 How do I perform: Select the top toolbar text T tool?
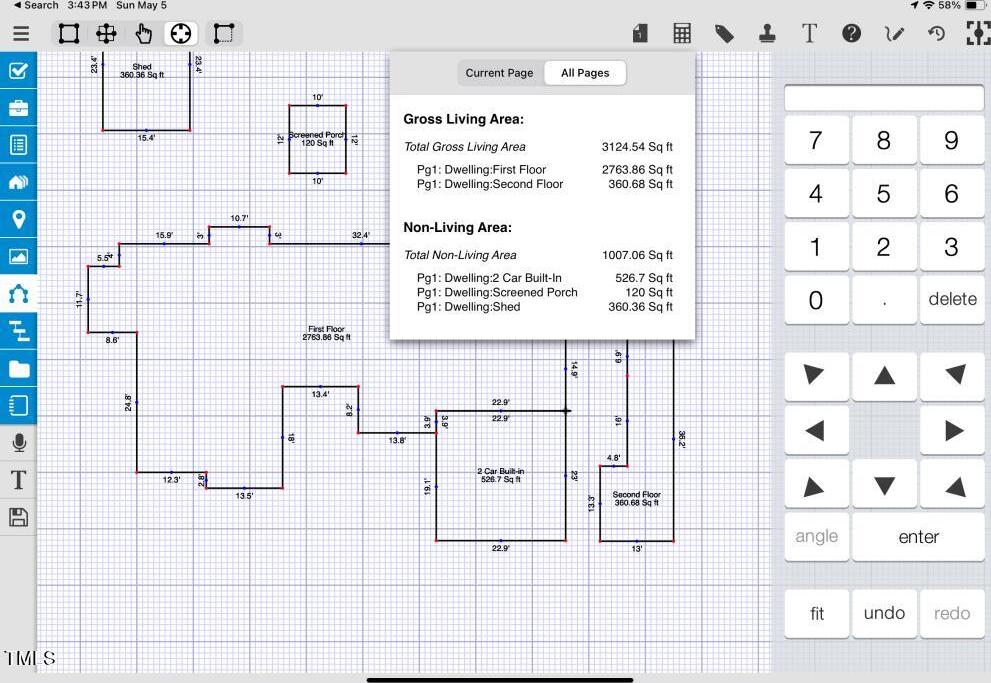810,33
